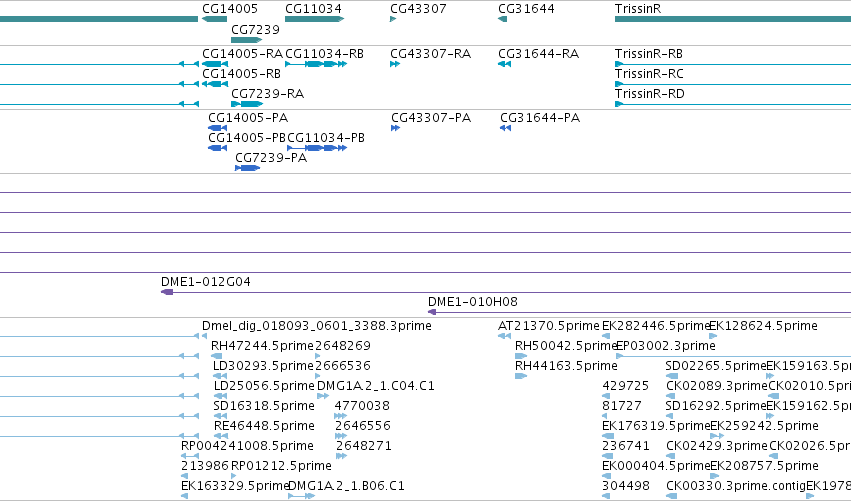Select the CG31644 gene label

(526, 9)
